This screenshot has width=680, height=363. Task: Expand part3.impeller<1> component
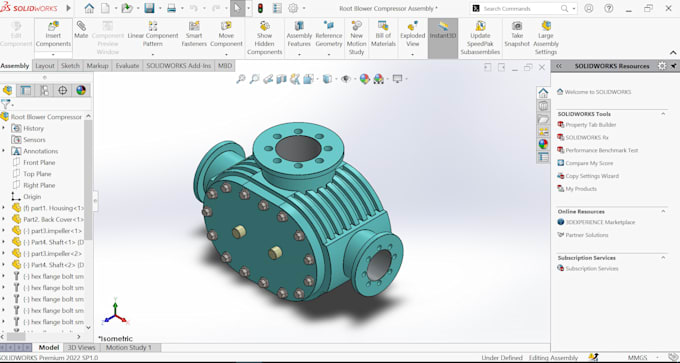(3, 230)
